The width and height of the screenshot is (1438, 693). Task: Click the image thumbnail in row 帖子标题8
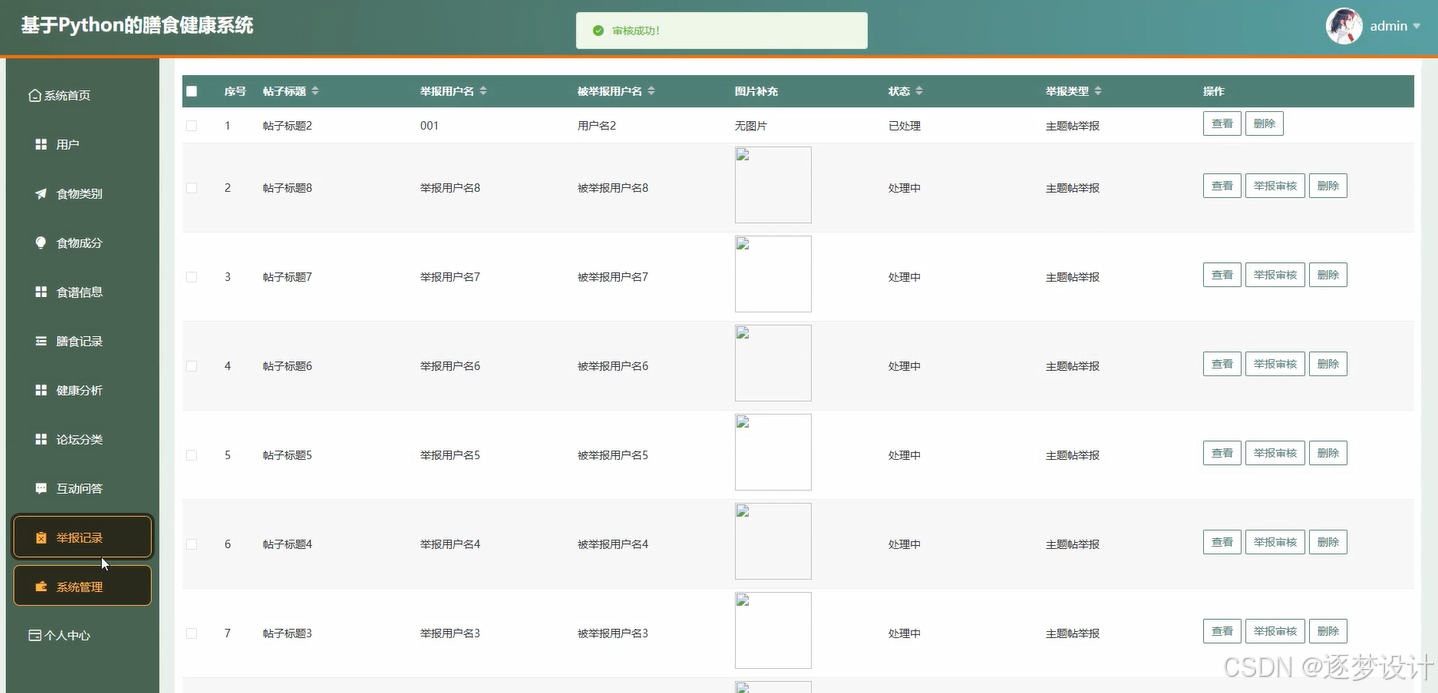773,185
